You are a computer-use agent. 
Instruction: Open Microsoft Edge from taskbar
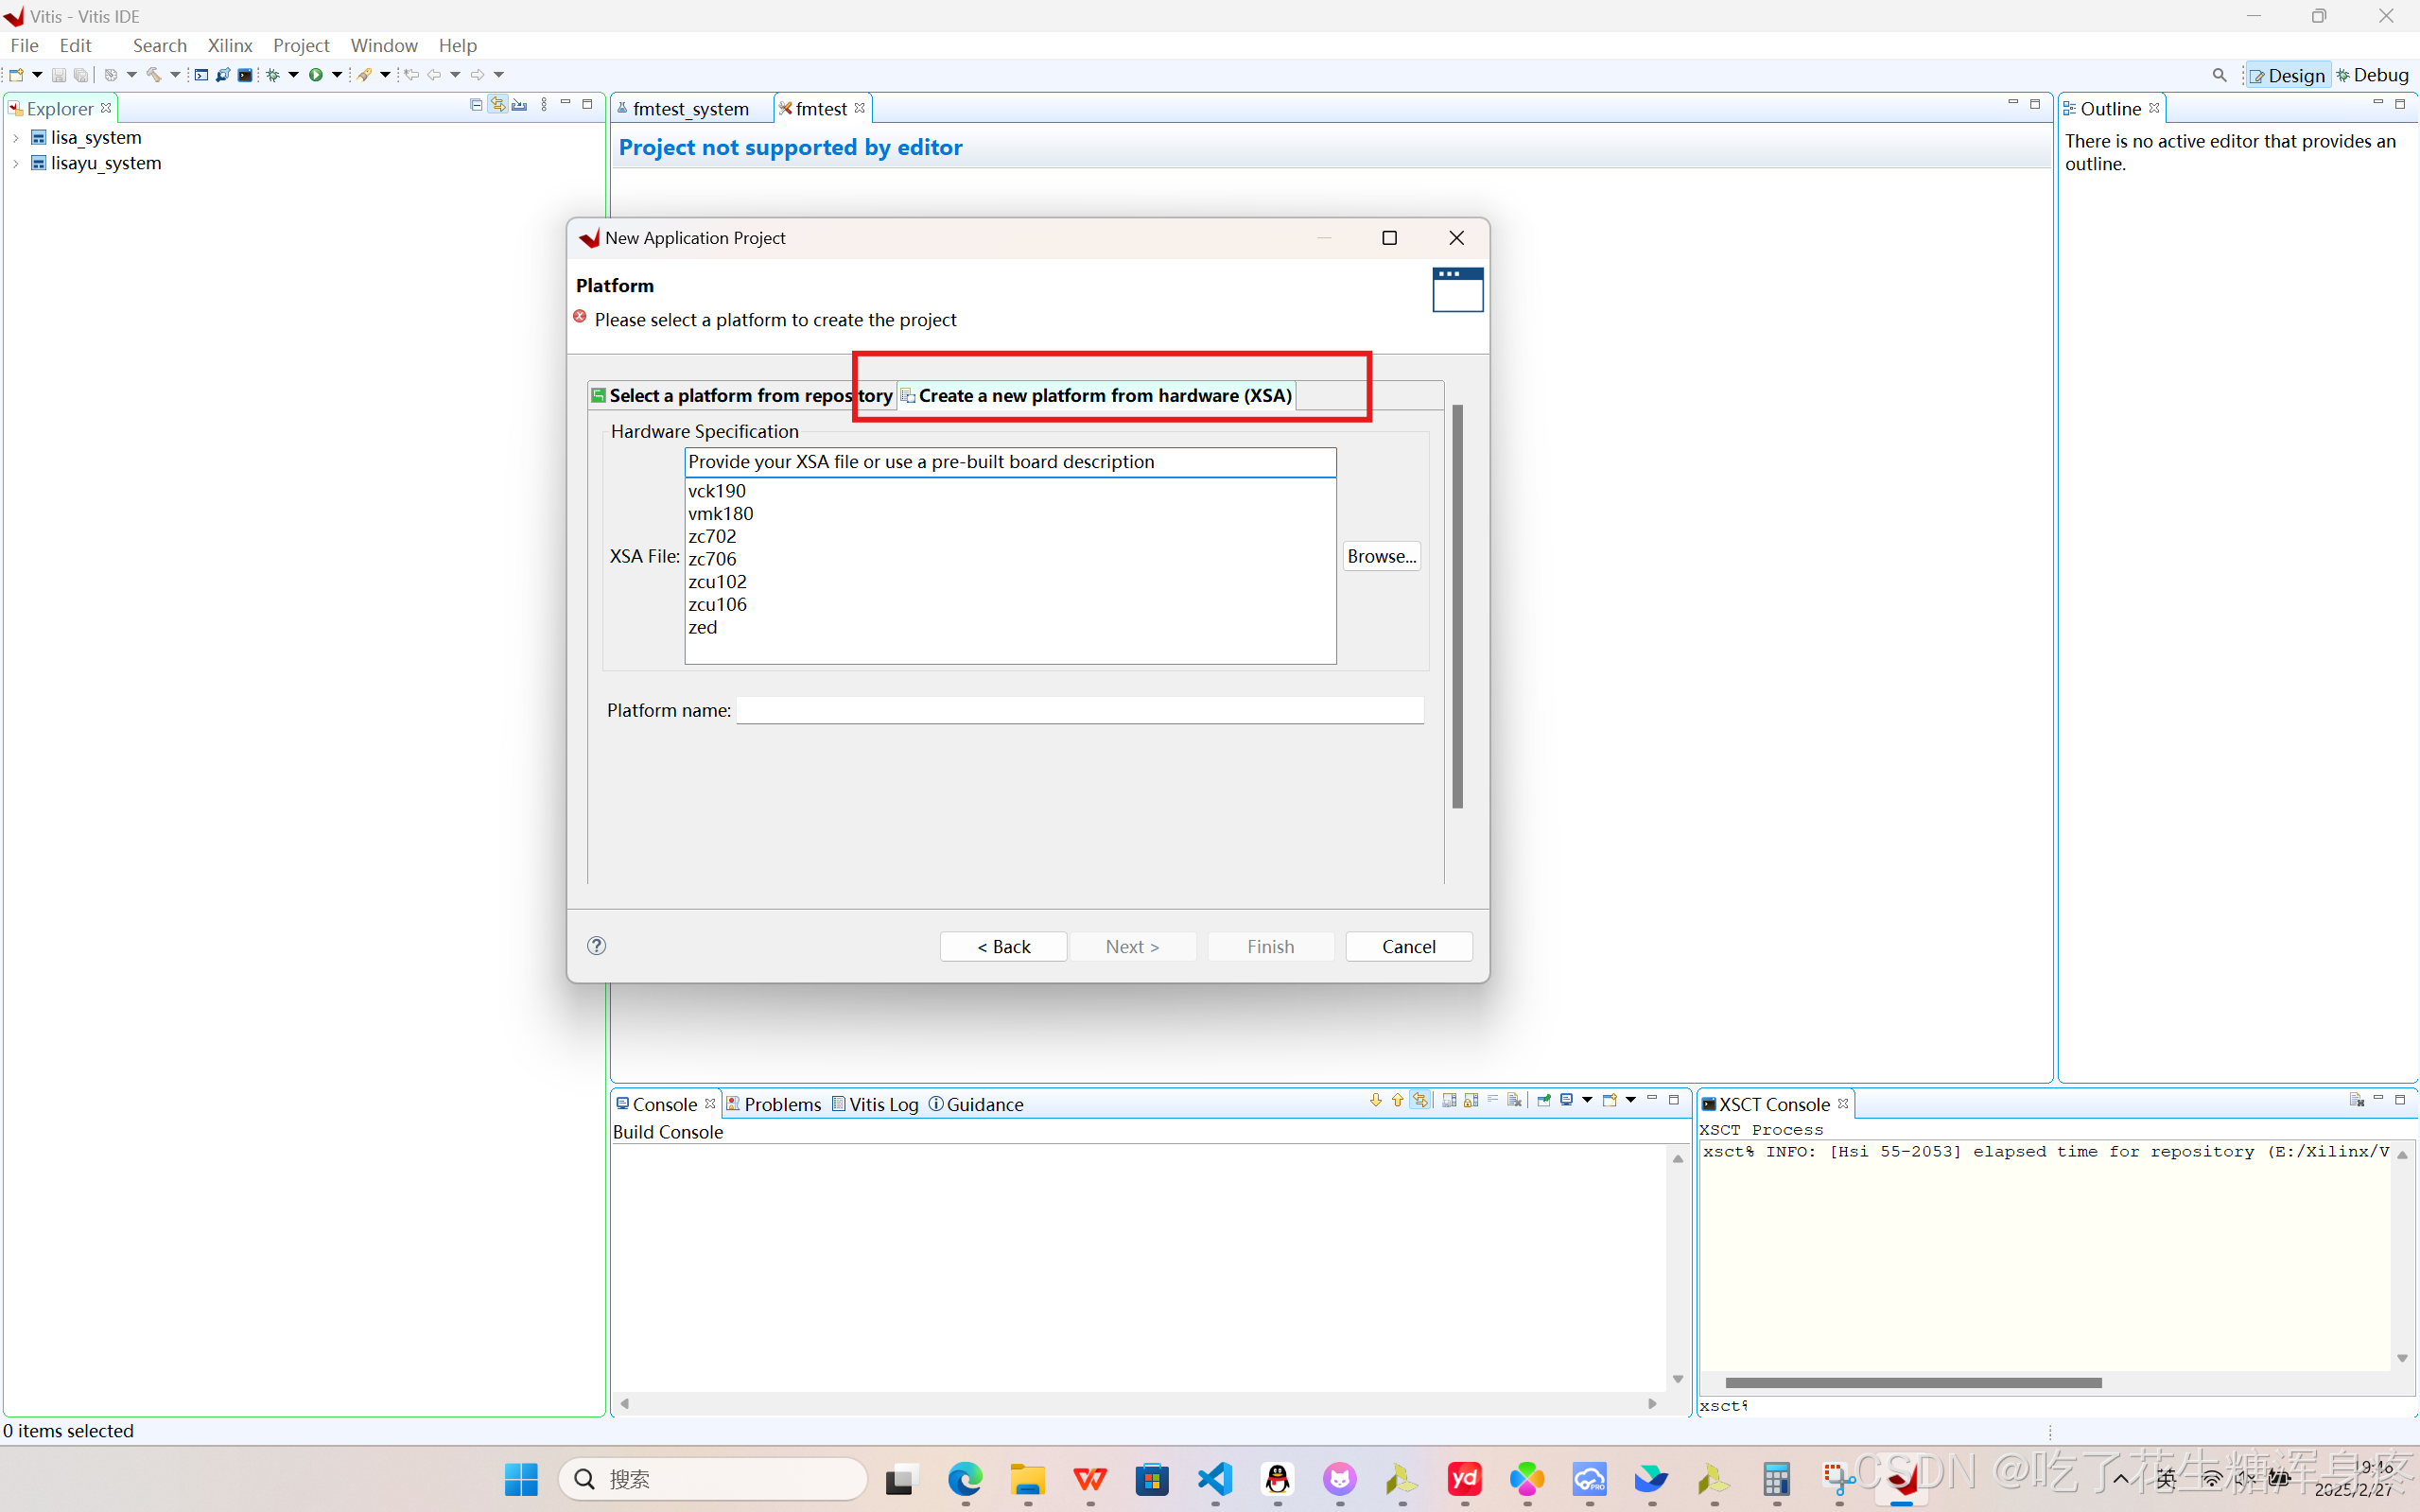(x=965, y=1479)
